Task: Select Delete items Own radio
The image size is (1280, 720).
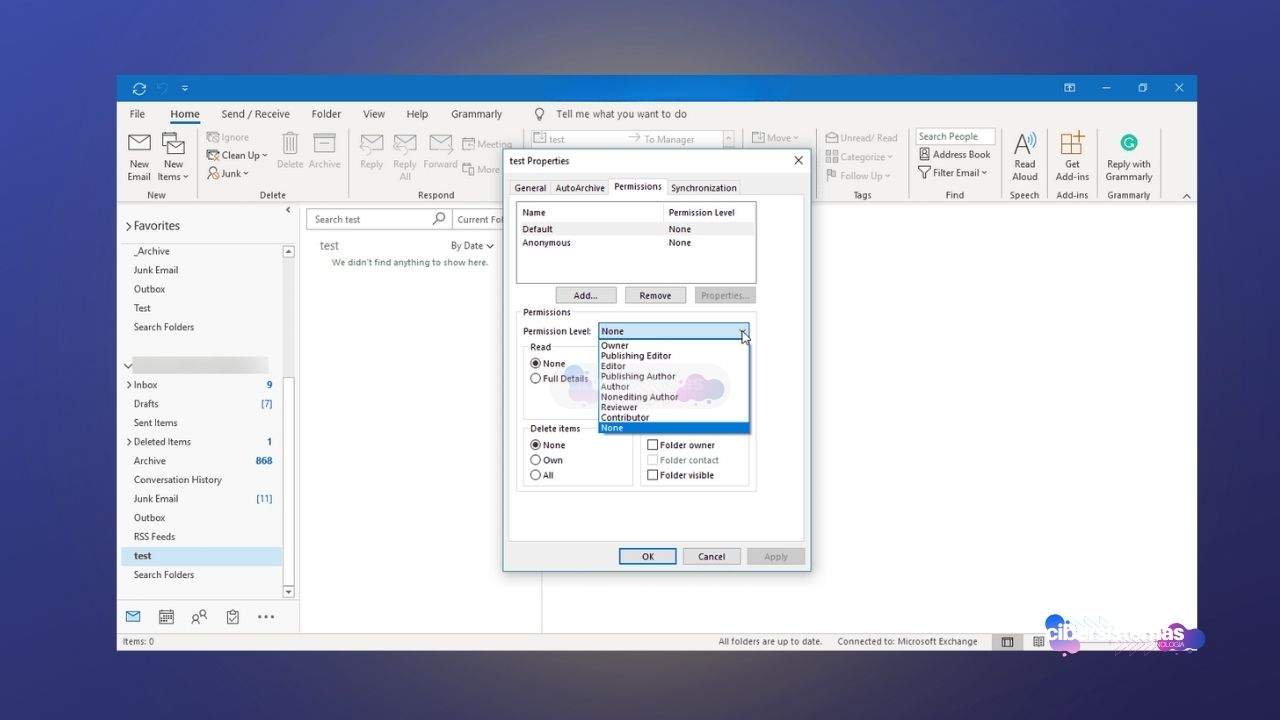Action: point(536,460)
